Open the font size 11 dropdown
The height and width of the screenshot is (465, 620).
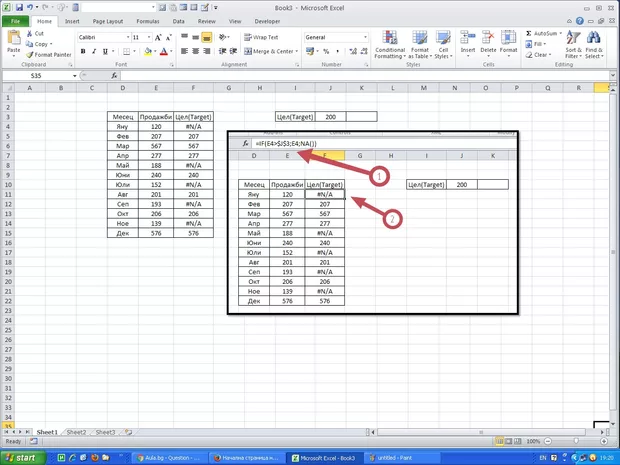pos(149,37)
